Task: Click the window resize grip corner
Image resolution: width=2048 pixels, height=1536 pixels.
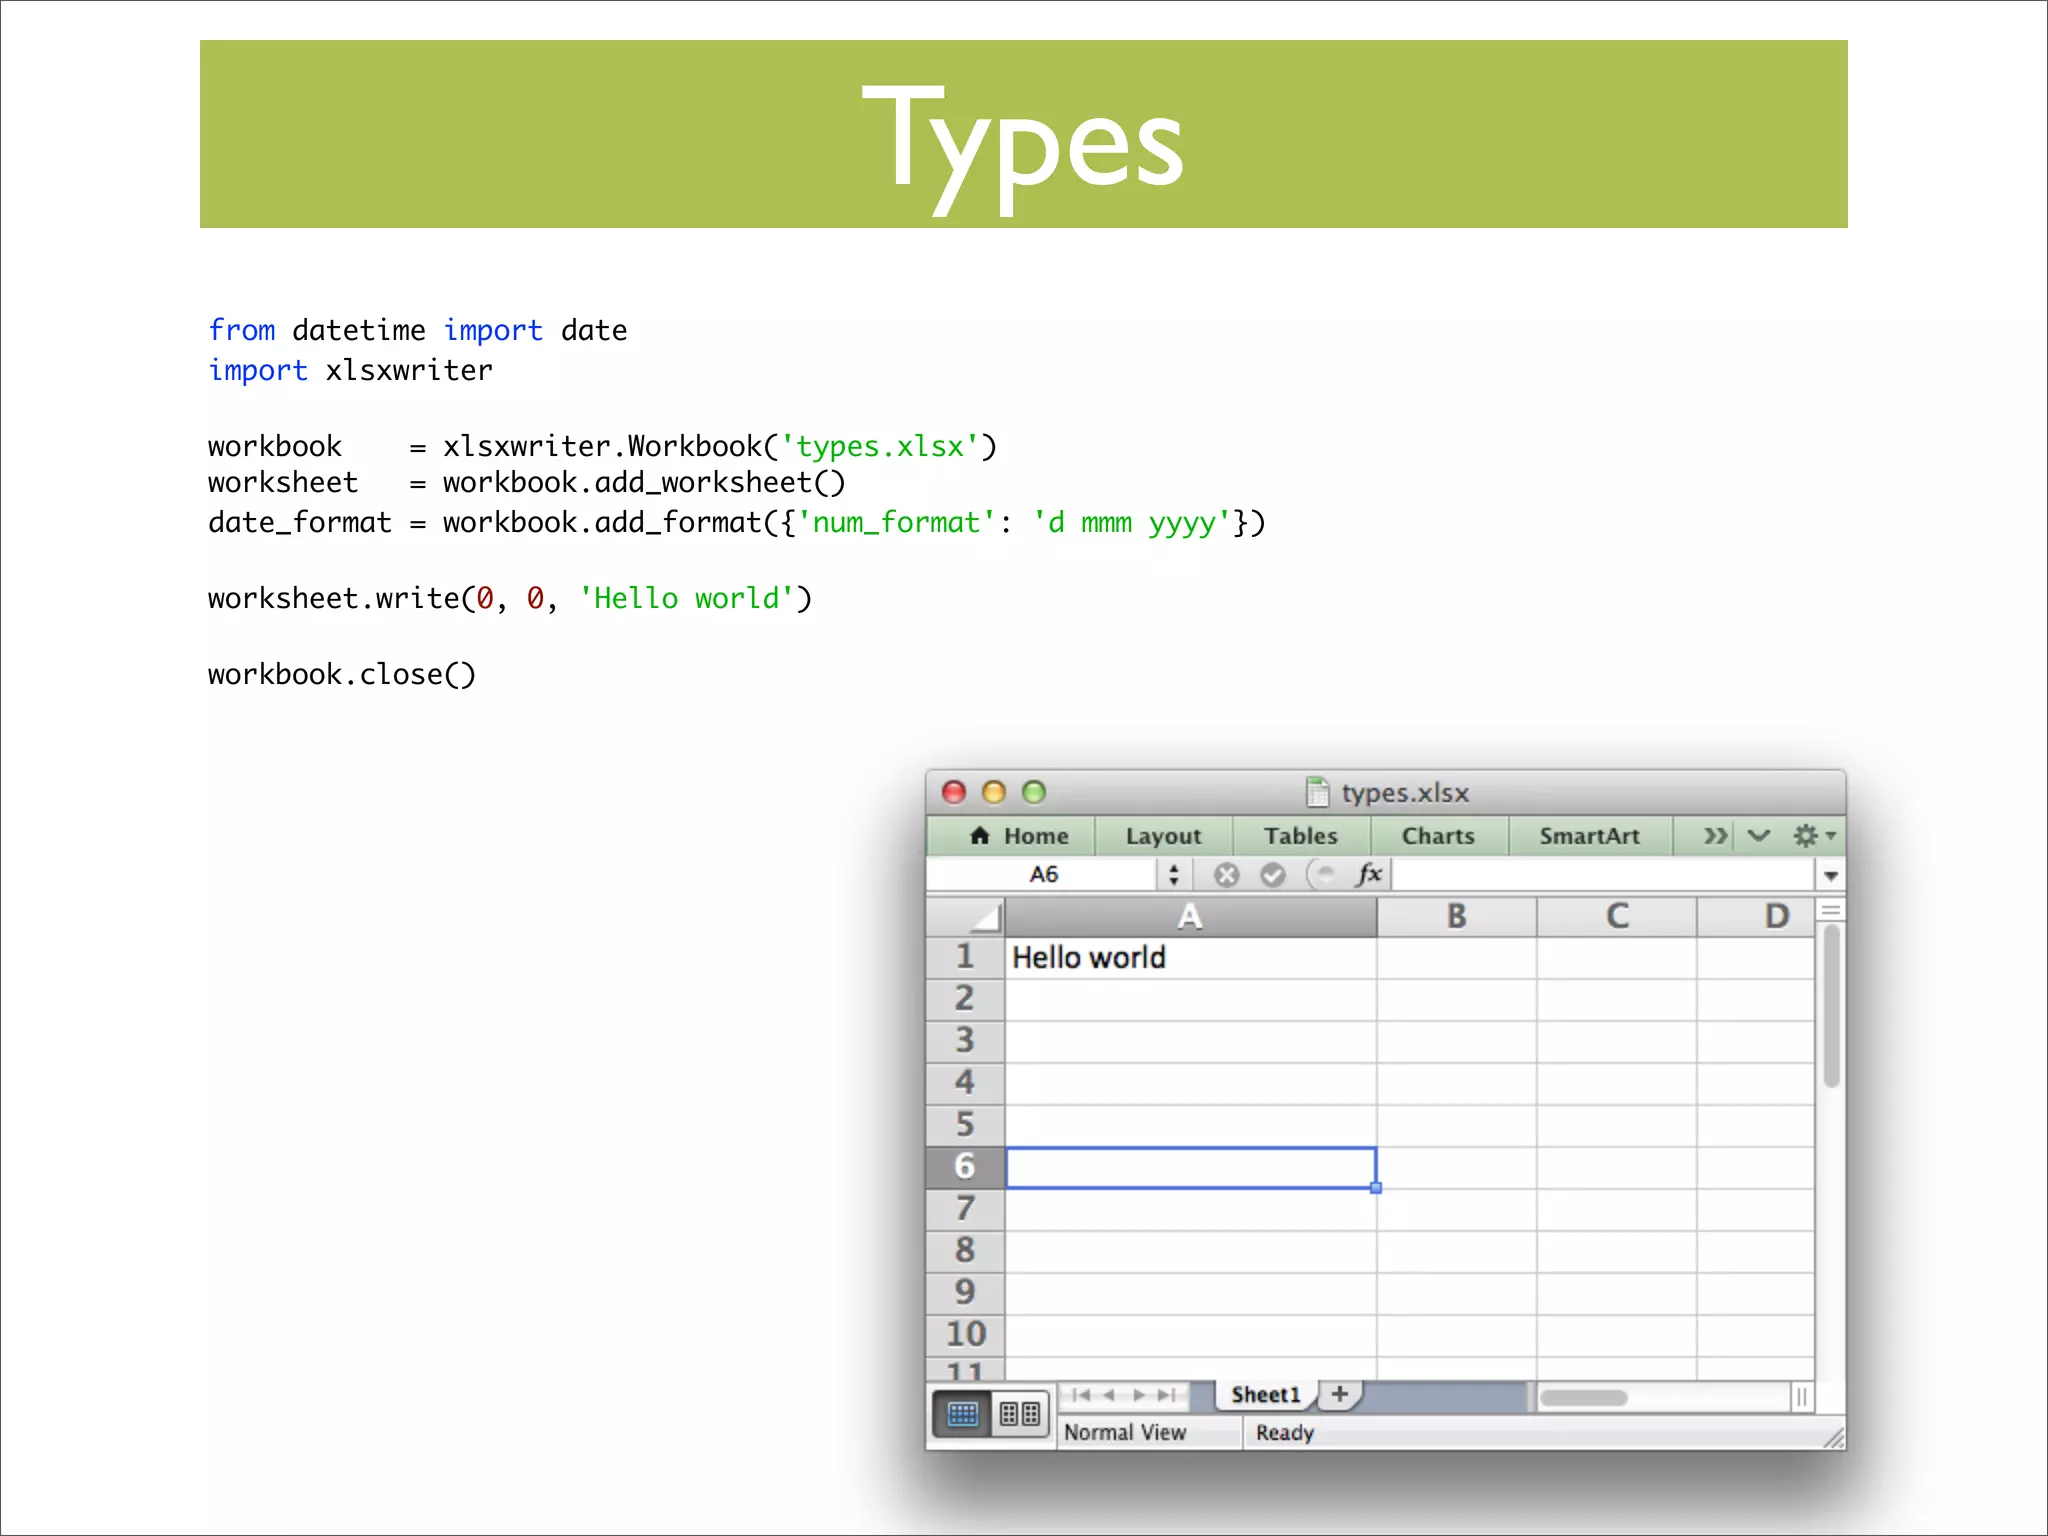Action: 1833,1437
